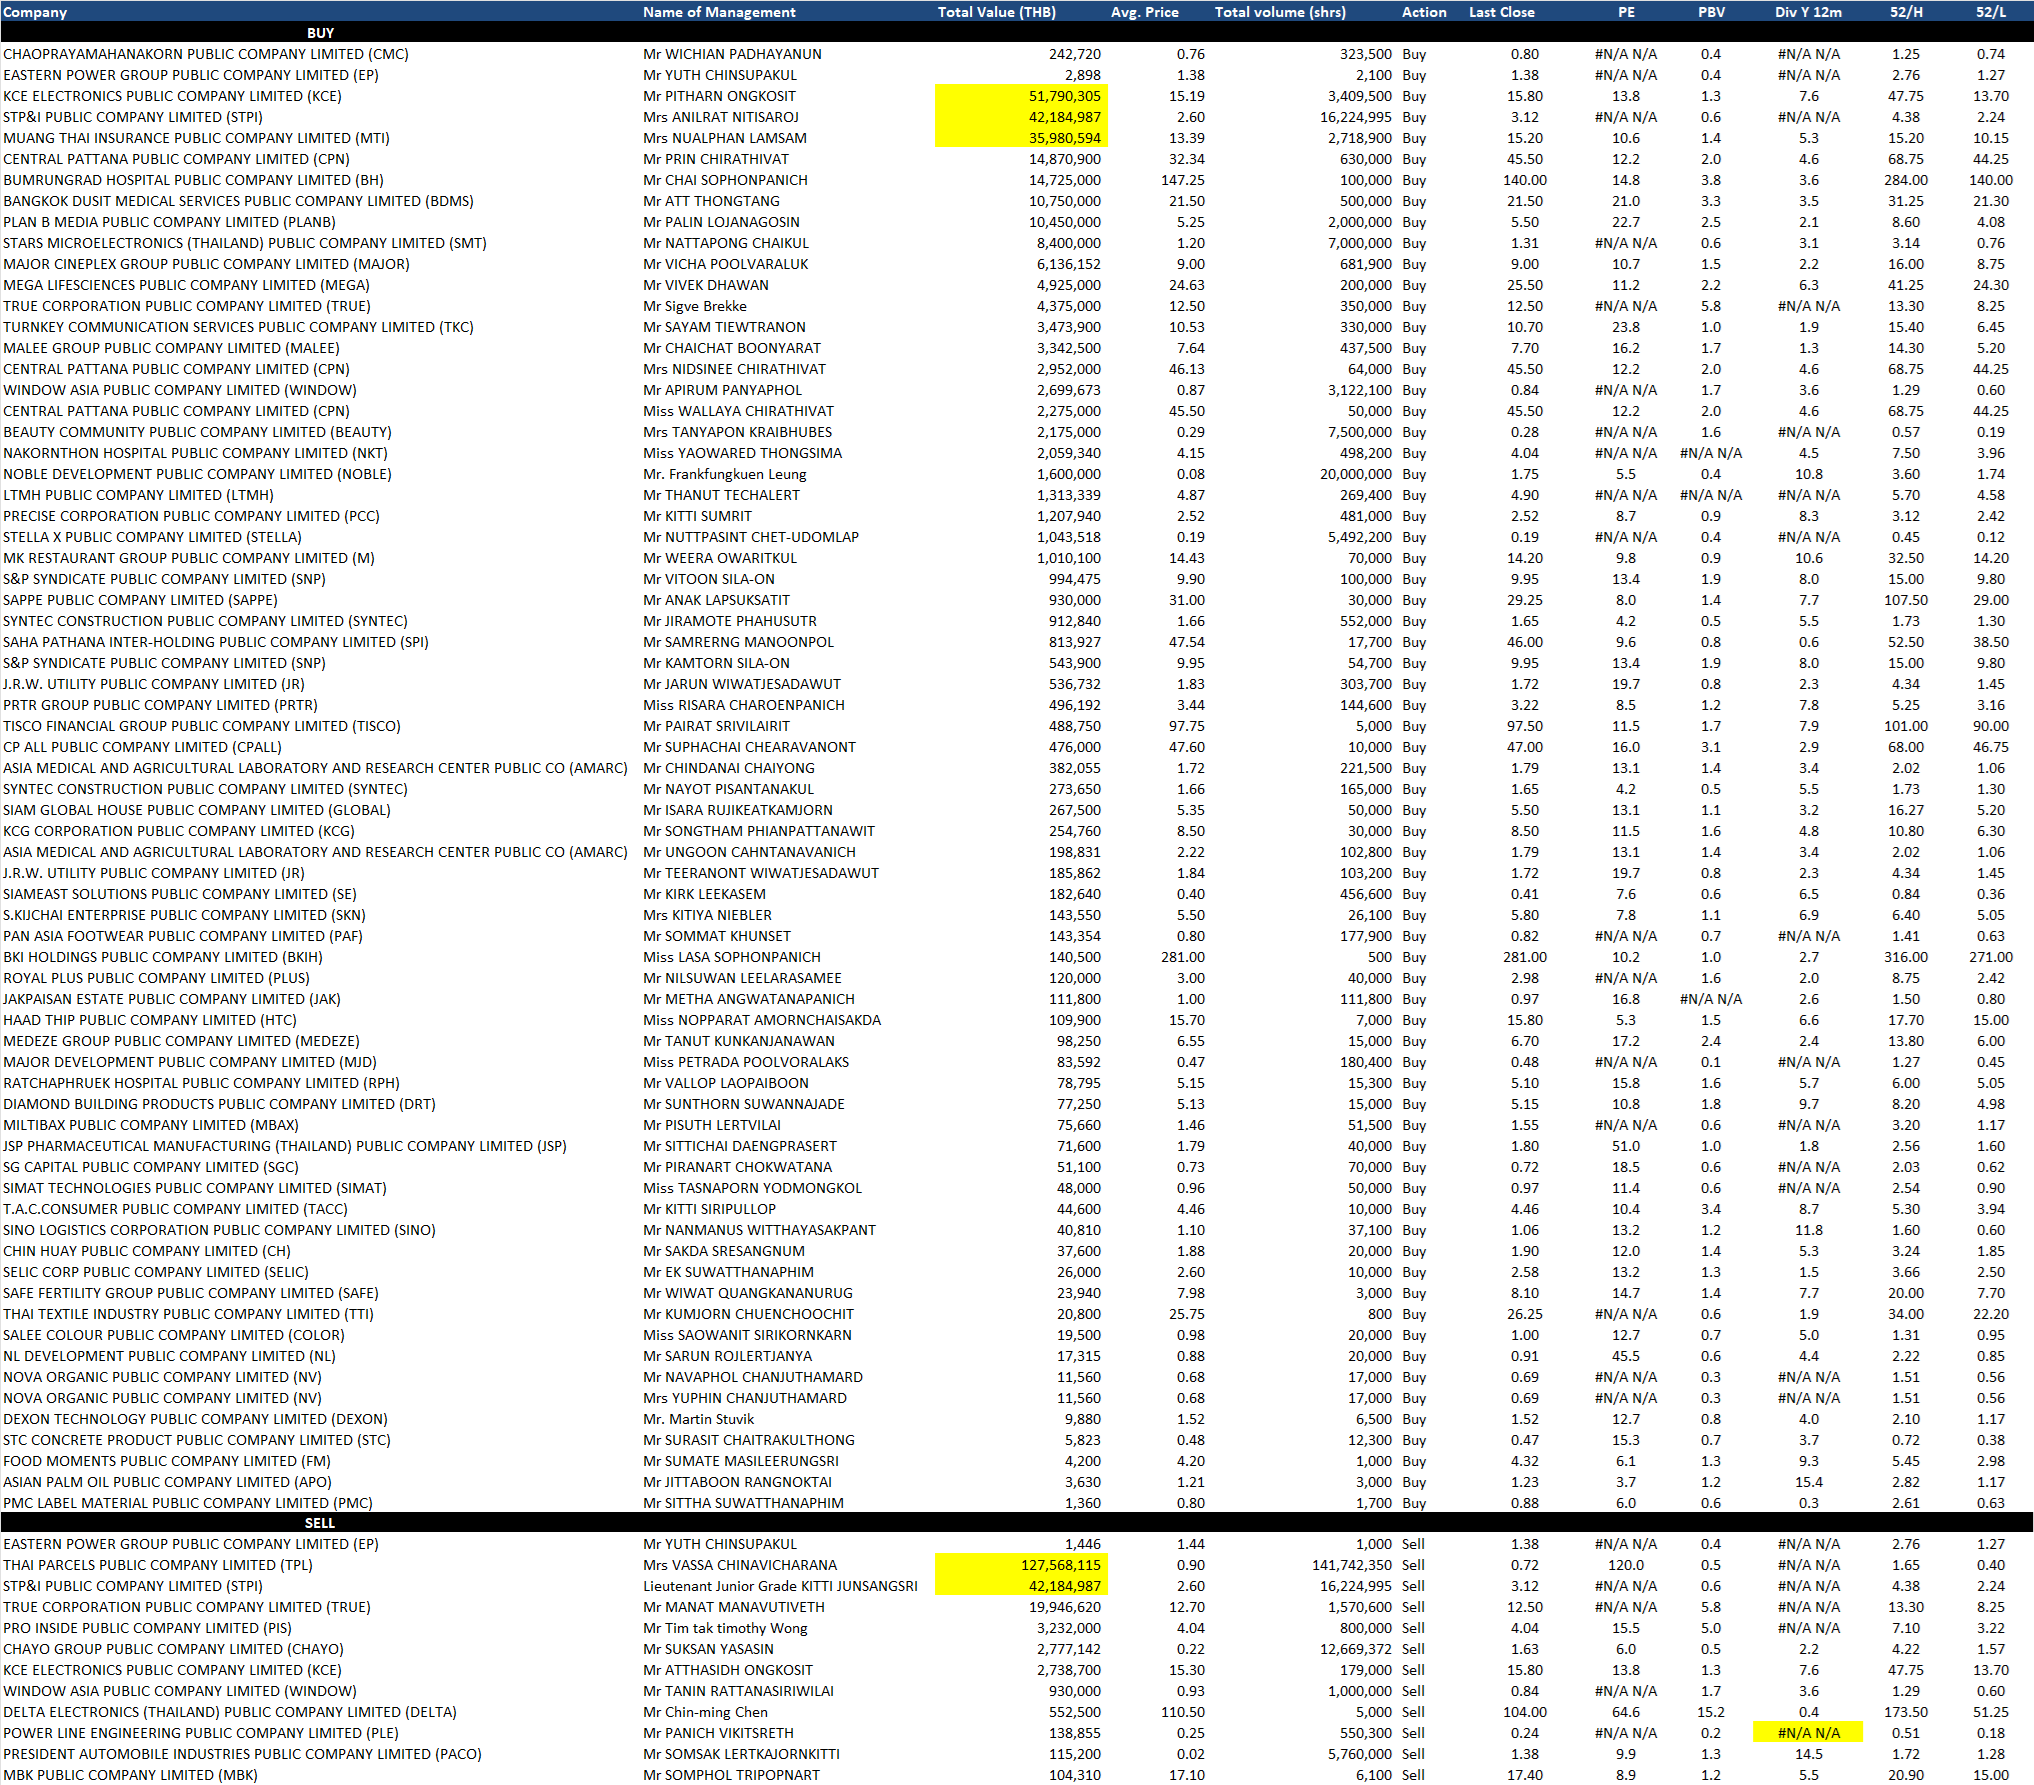The image size is (2034, 1785).
Task: Select the Name of Management header
Action: [x=719, y=12]
